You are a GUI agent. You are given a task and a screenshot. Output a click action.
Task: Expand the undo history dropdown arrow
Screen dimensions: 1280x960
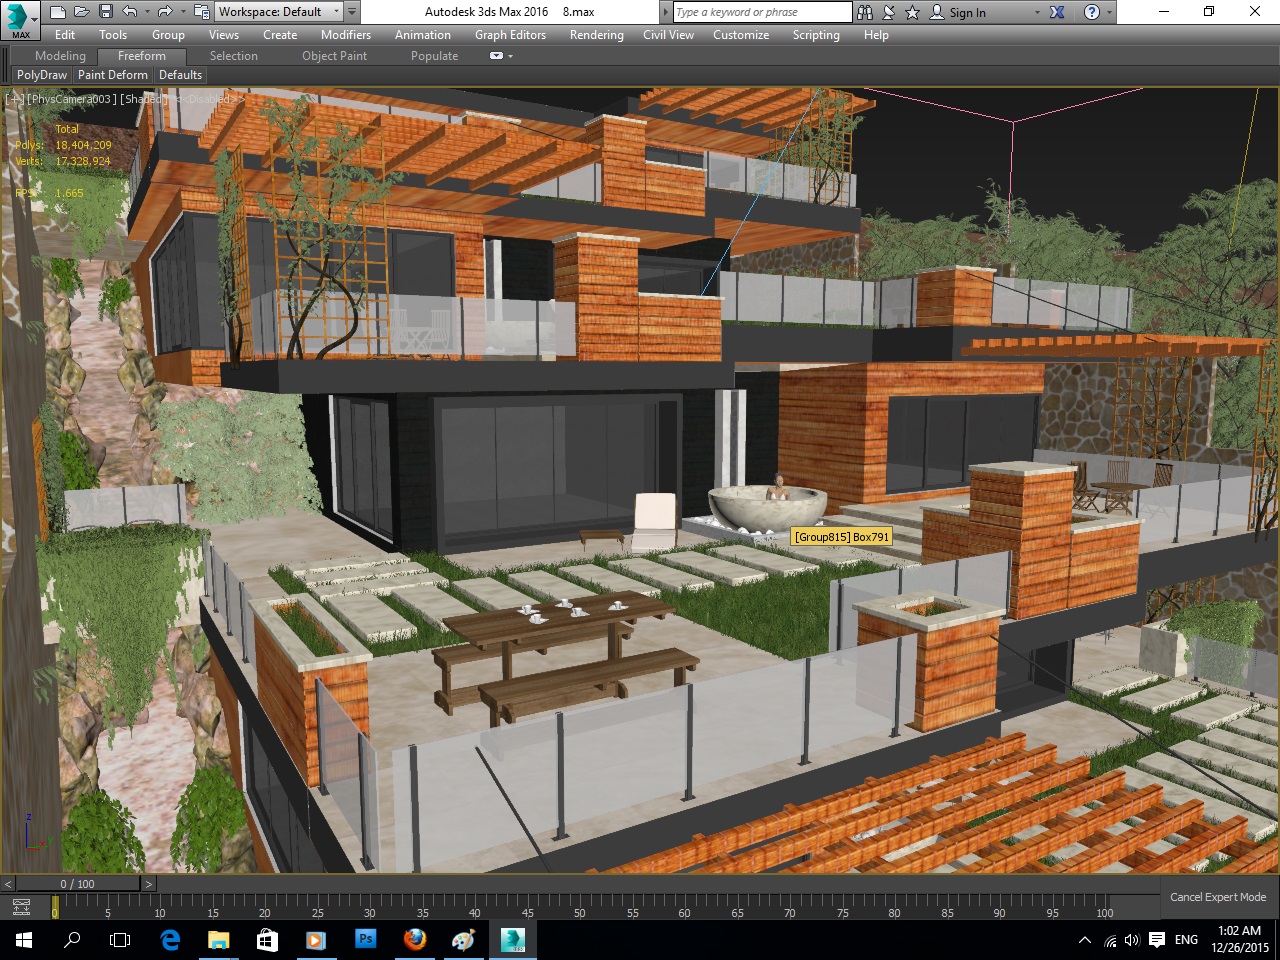(147, 12)
